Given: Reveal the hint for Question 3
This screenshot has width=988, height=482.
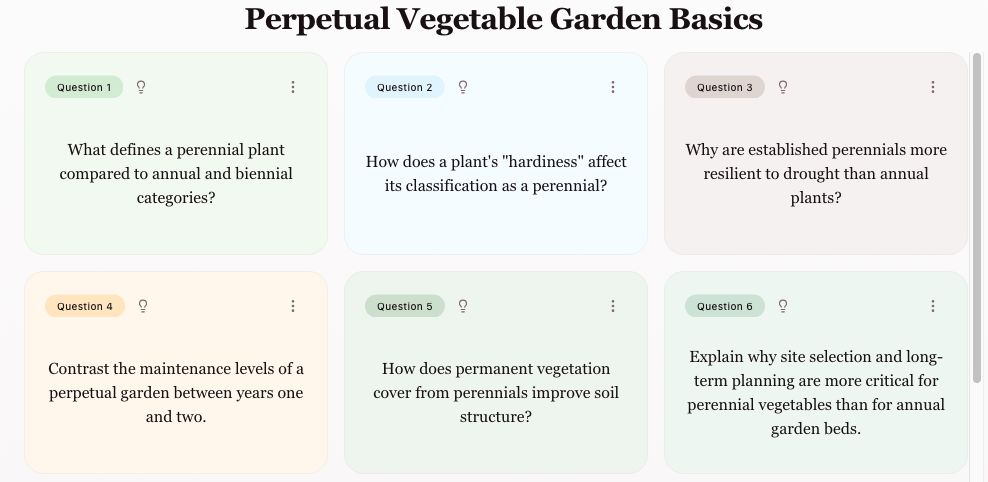Looking at the screenshot, I should (783, 87).
